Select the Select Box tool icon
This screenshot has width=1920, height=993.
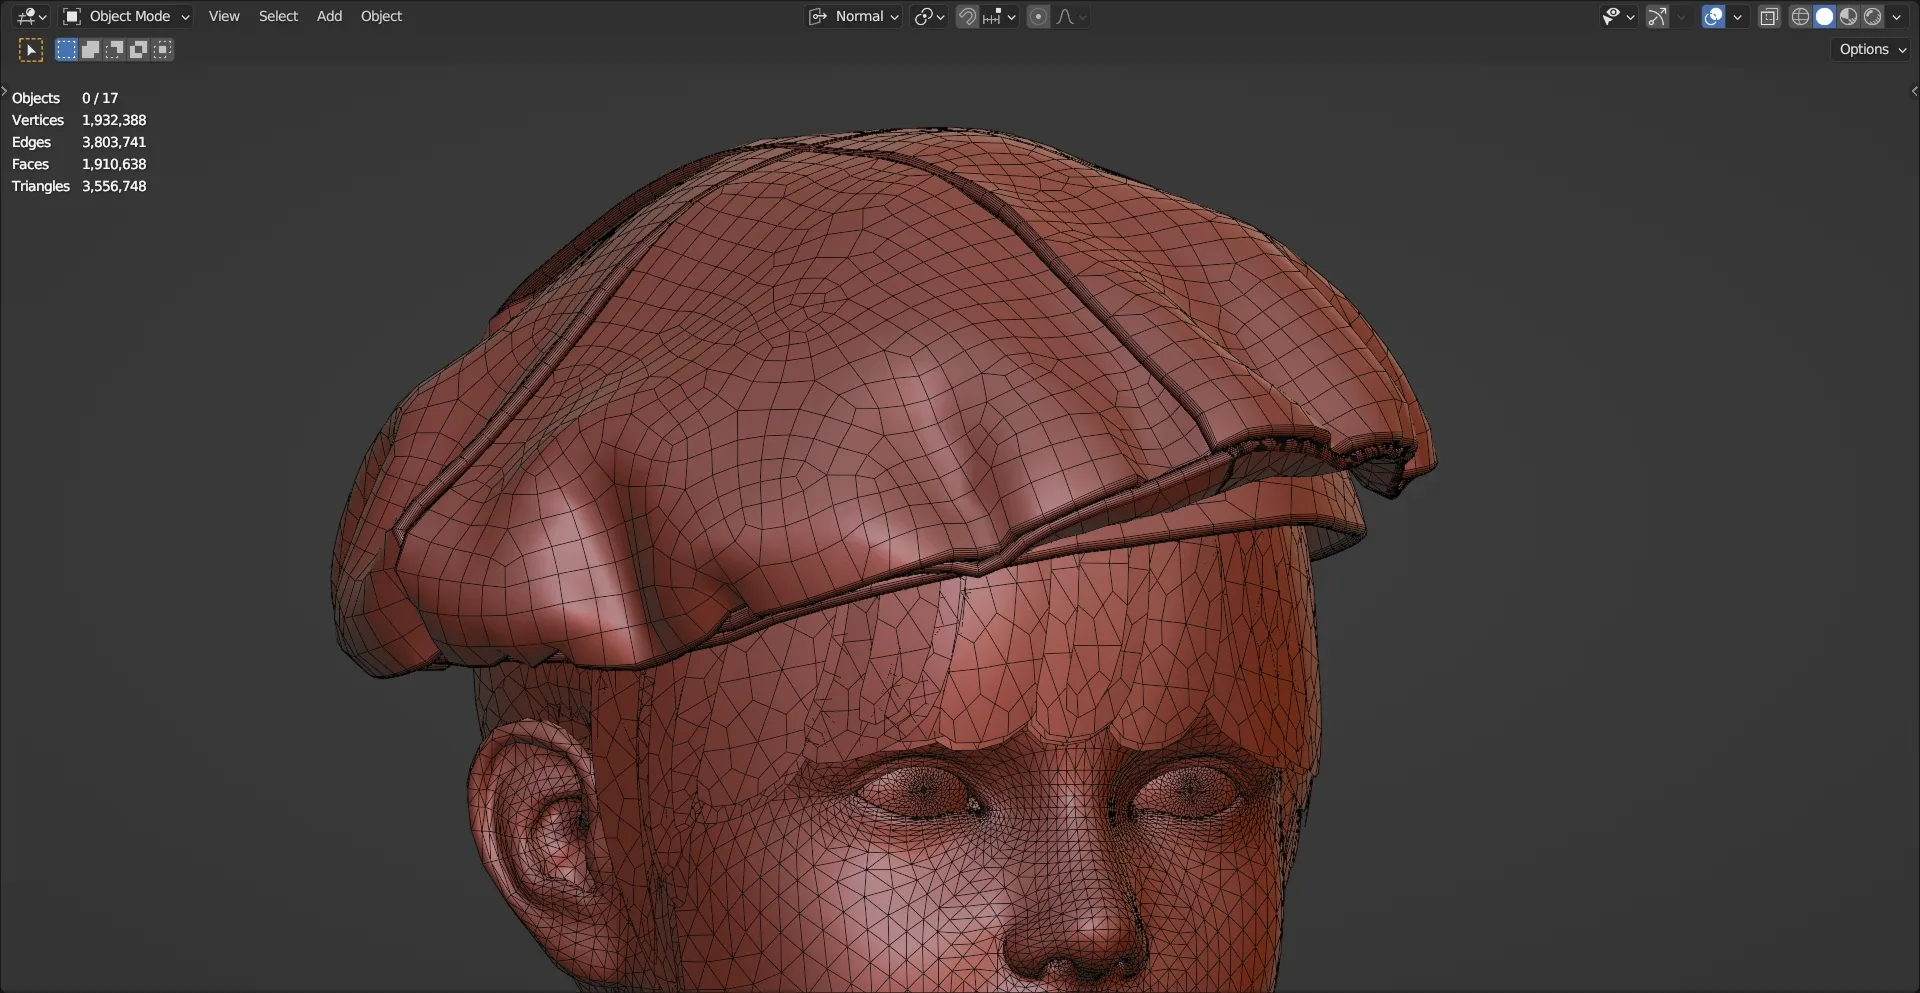coord(31,49)
